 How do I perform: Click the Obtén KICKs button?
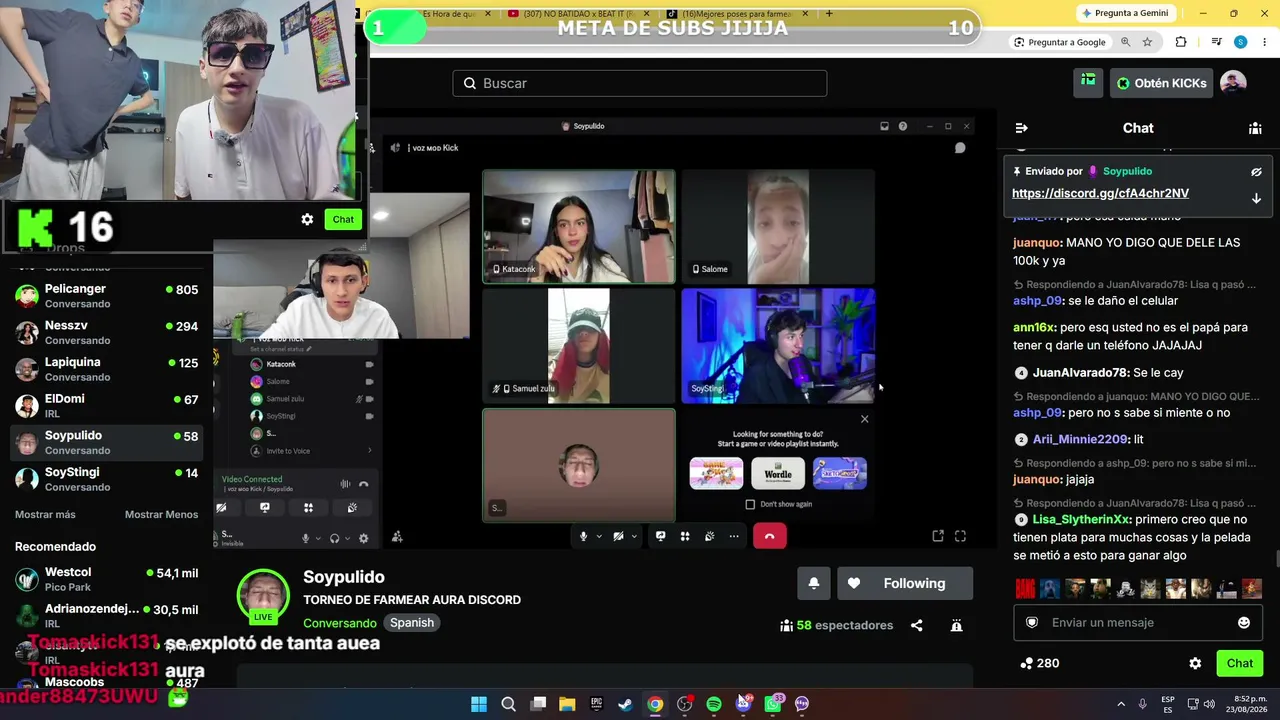pyautogui.click(x=1161, y=83)
